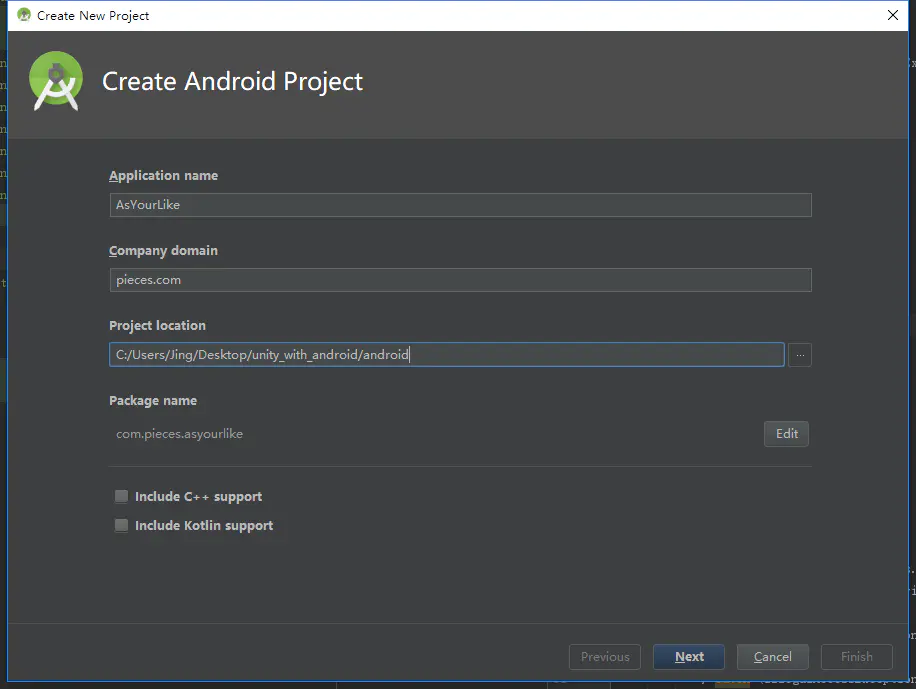The height and width of the screenshot is (689, 916).
Task: Click the com.pieces.asyourlike package name text
Action: 179,434
